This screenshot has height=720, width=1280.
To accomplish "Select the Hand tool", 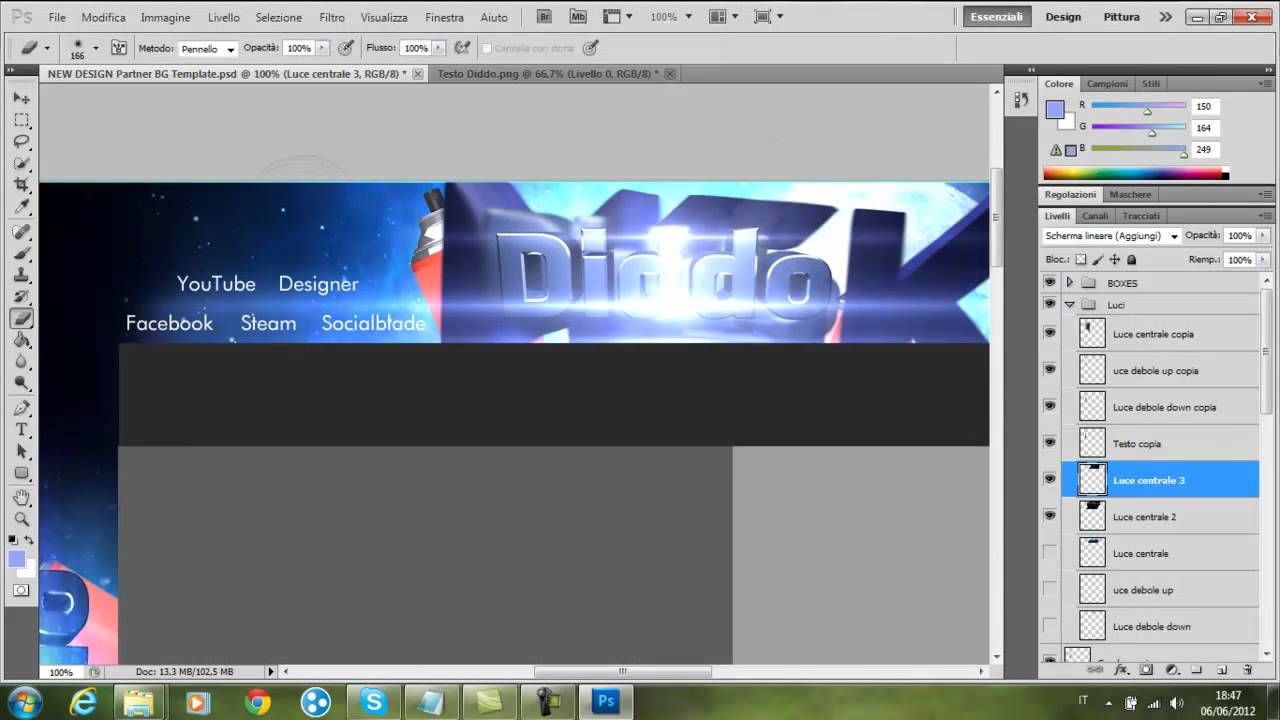I will coord(22,498).
